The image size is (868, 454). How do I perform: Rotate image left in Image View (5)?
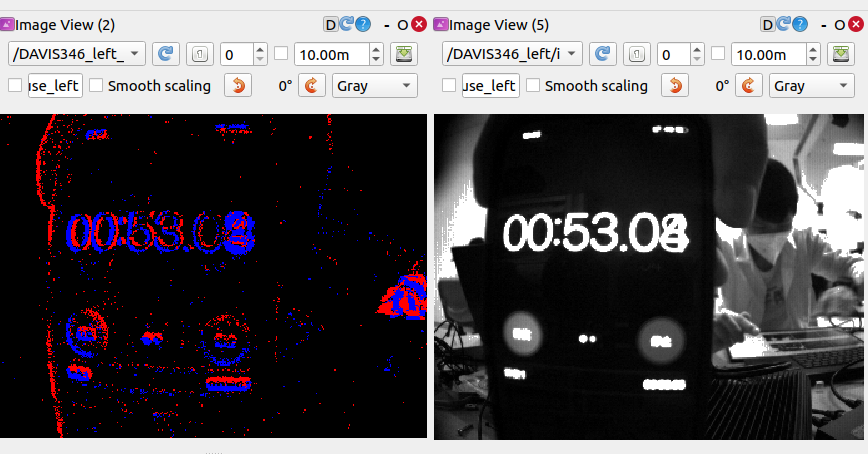pyautogui.click(x=675, y=86)
